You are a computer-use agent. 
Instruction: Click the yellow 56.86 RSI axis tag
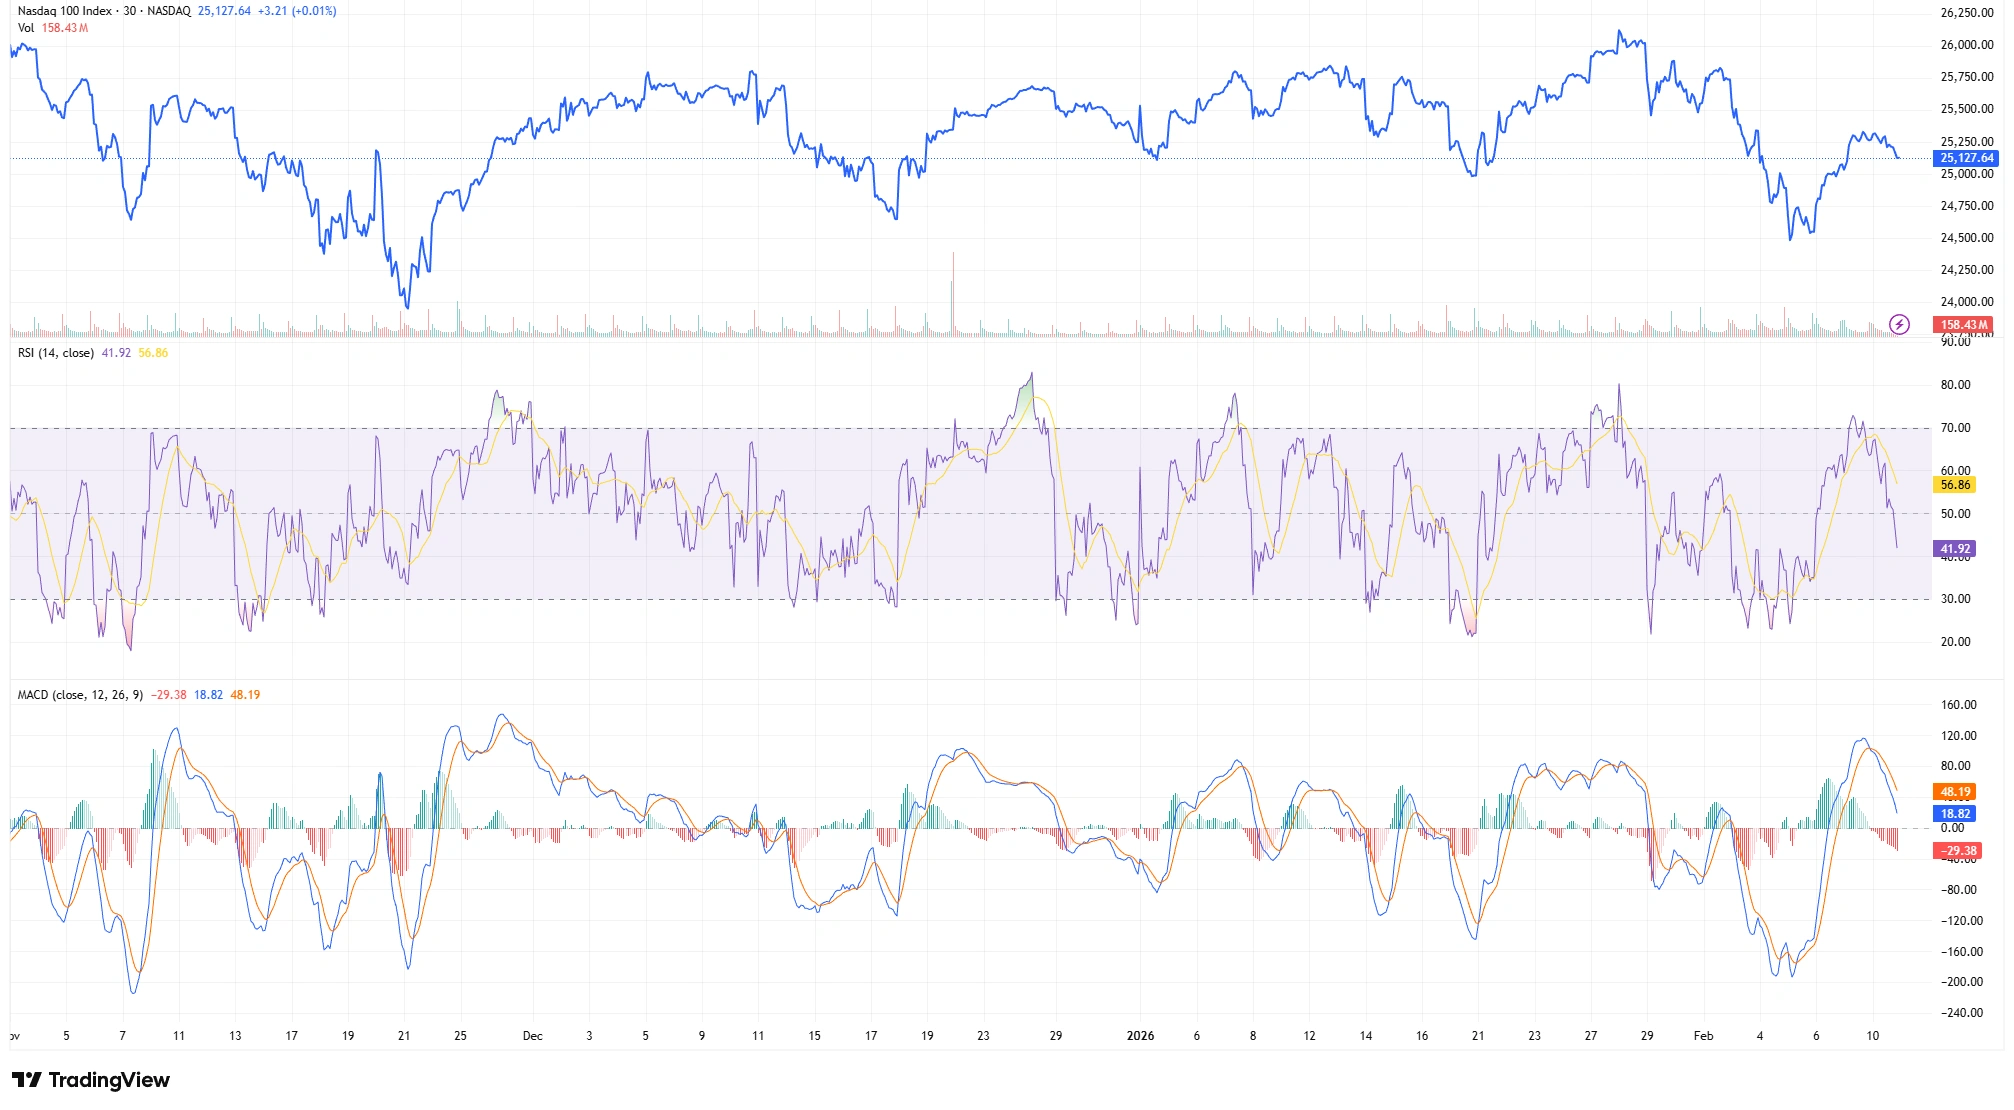(x=1955, y=485)
